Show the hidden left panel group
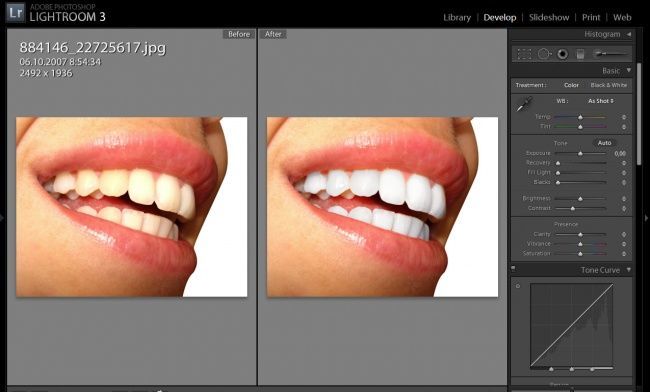This screenshot has width=650, height=392. pyautogui.click(x=2, y=217)
